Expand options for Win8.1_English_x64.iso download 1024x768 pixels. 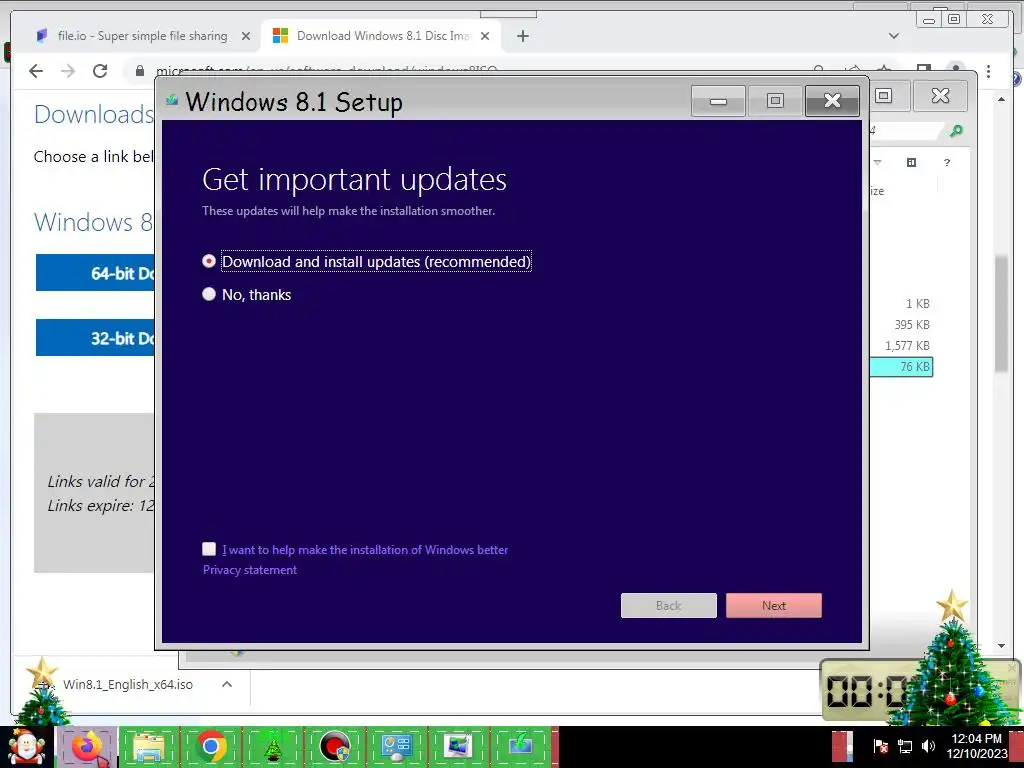227,684
